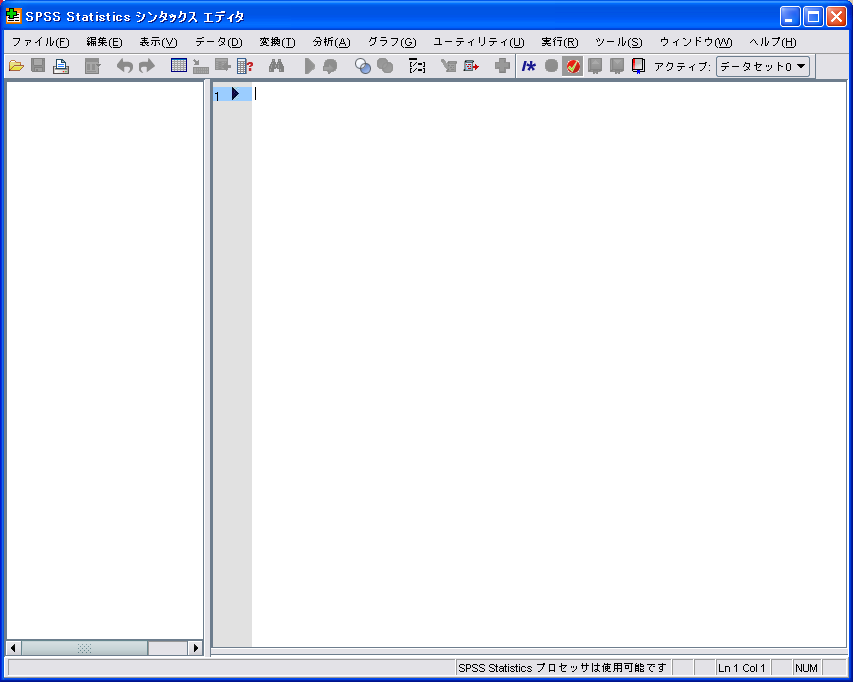The height and width of the screenshot is (682, 853).
Task: Open the 実行(R) menu
Action: click(x=559, y=42)
